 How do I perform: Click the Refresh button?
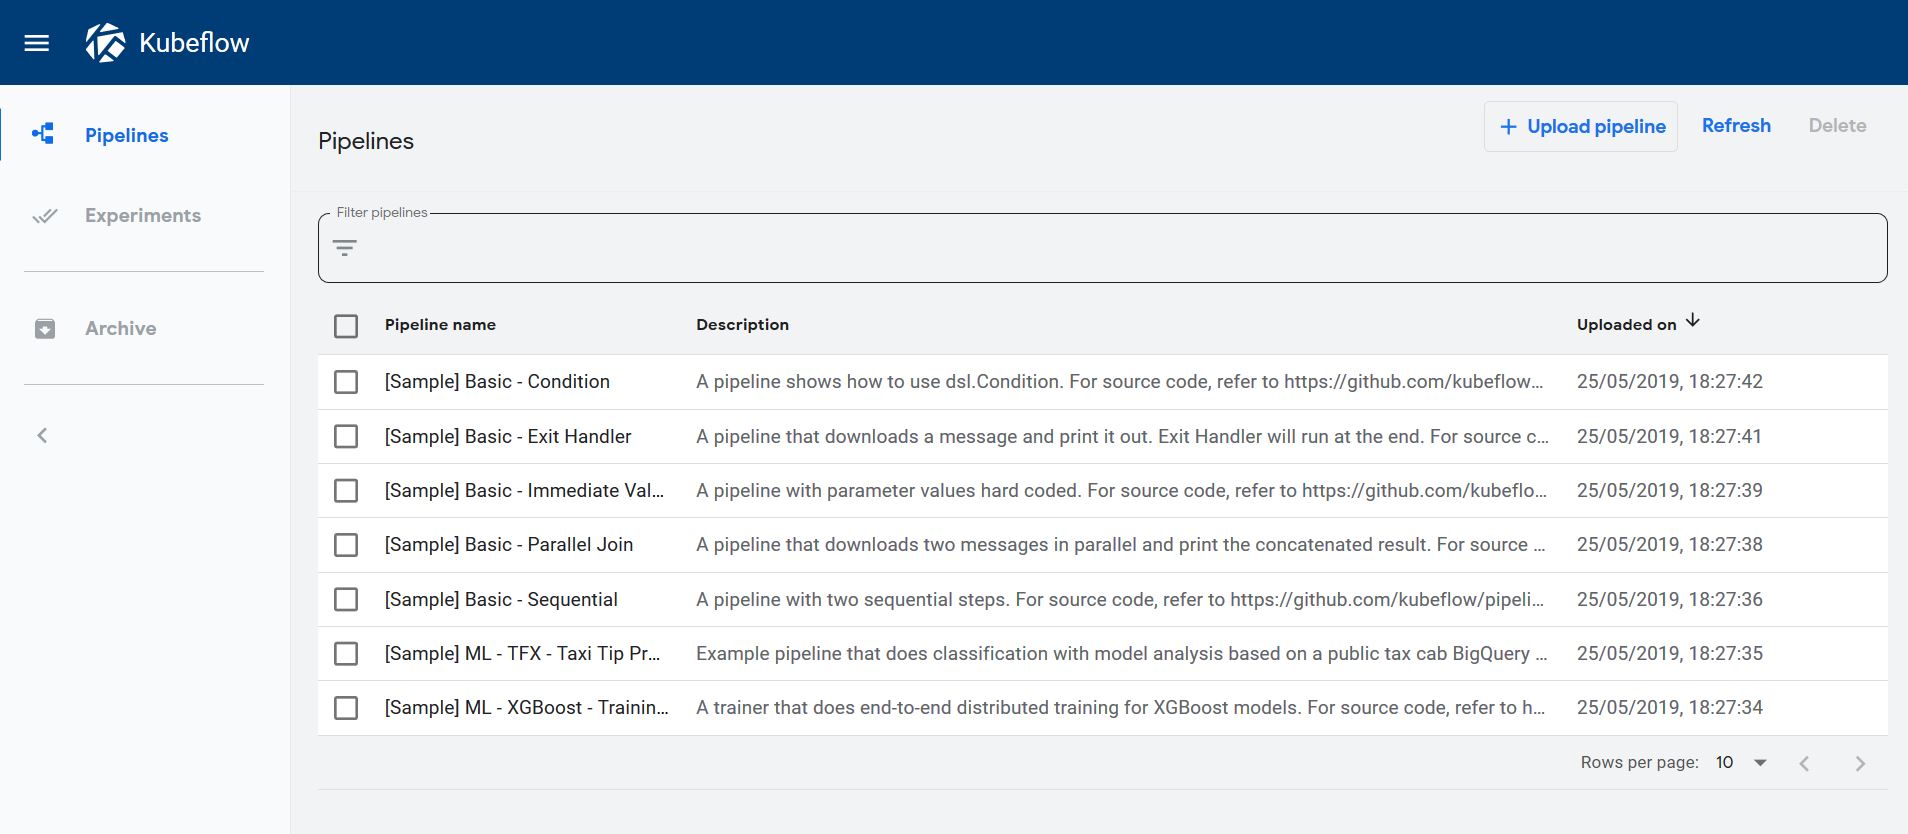tap(1736, 126)
